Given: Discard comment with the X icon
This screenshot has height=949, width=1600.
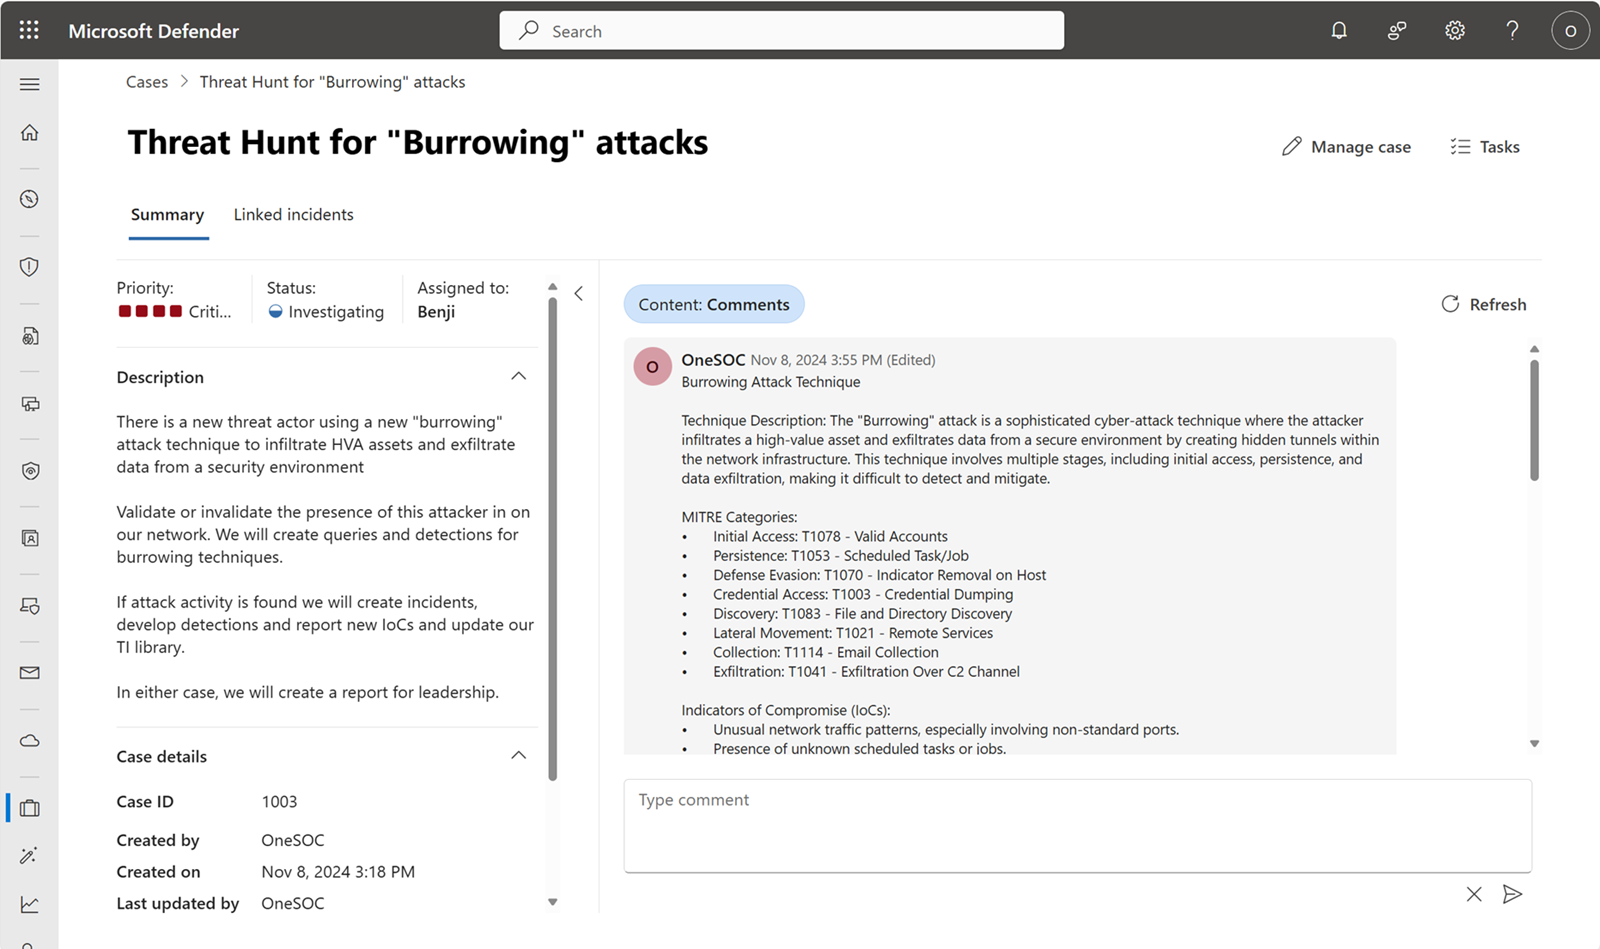Looking at the screenshot, I should (1474, 894).
